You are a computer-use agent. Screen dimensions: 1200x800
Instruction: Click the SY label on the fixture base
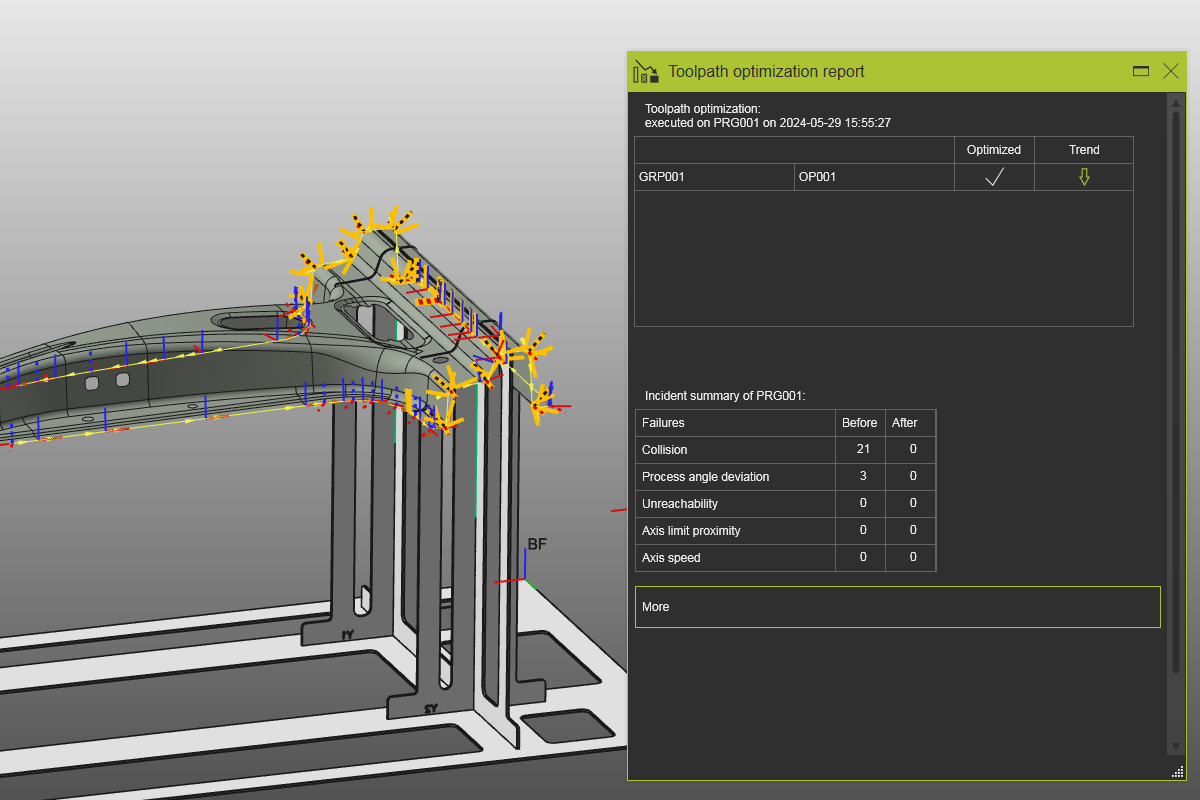point(428,707)
